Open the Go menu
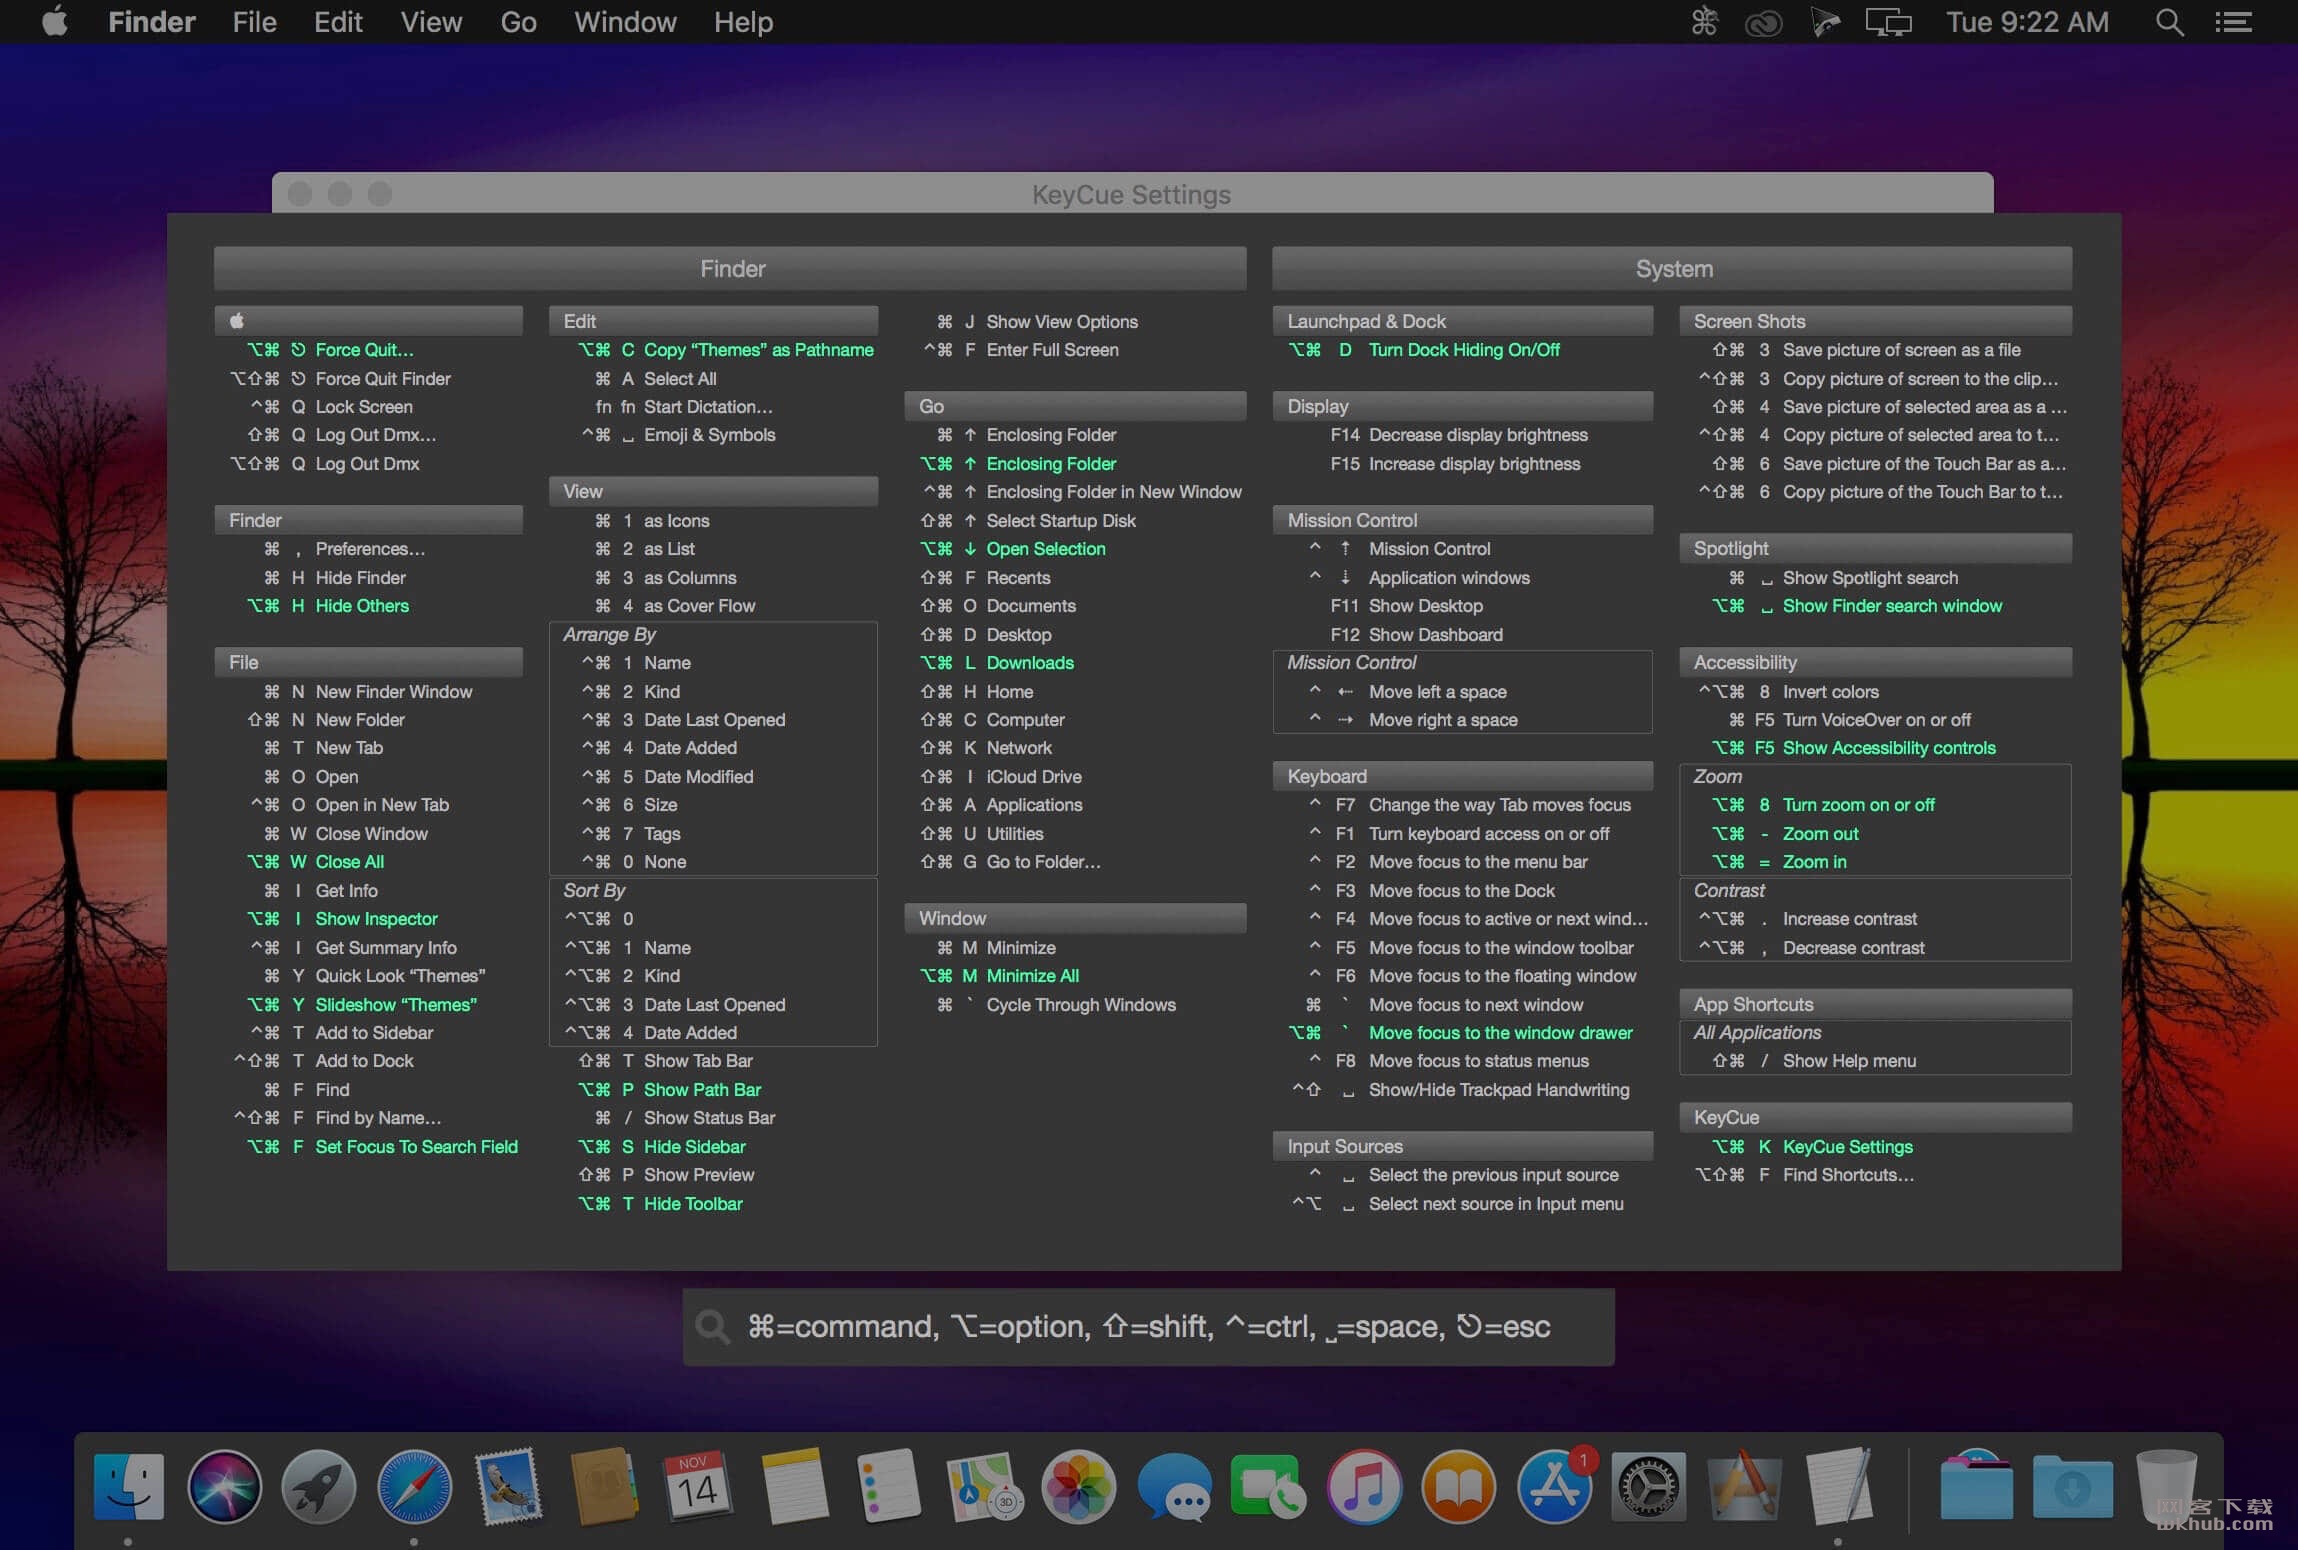2298x1550 pixels. (518, 22)
